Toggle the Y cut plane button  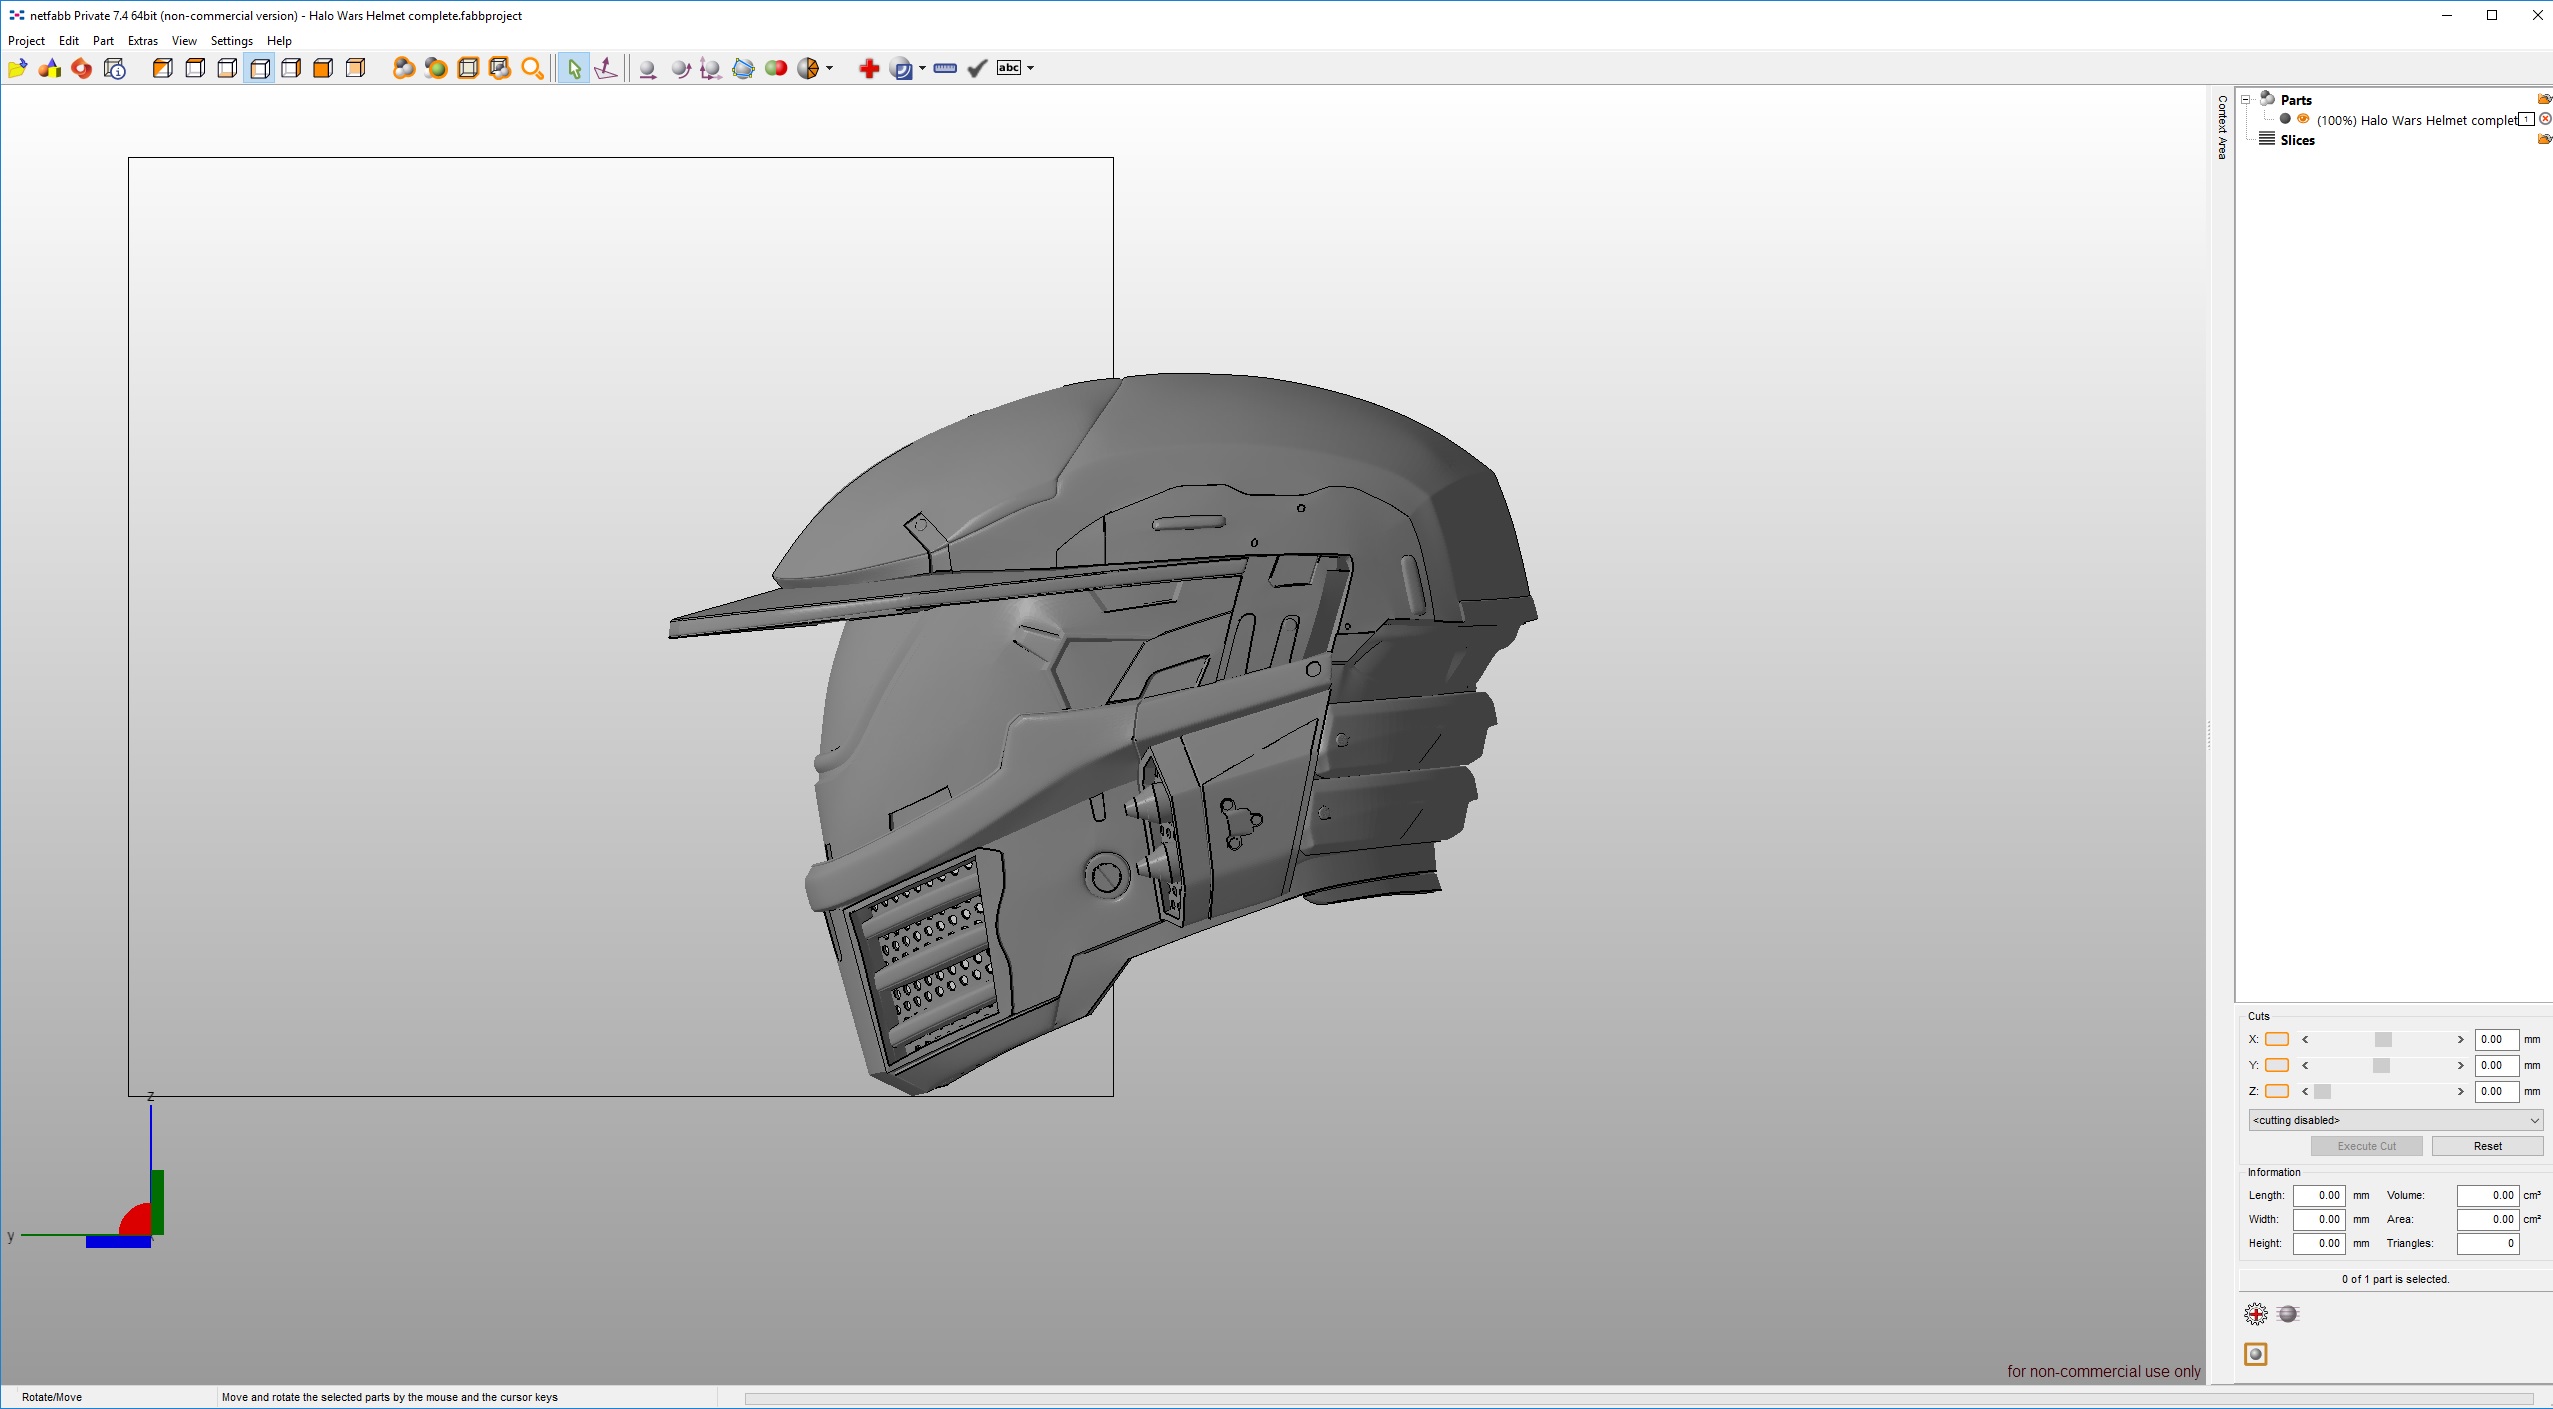tap(2277, 1065)
